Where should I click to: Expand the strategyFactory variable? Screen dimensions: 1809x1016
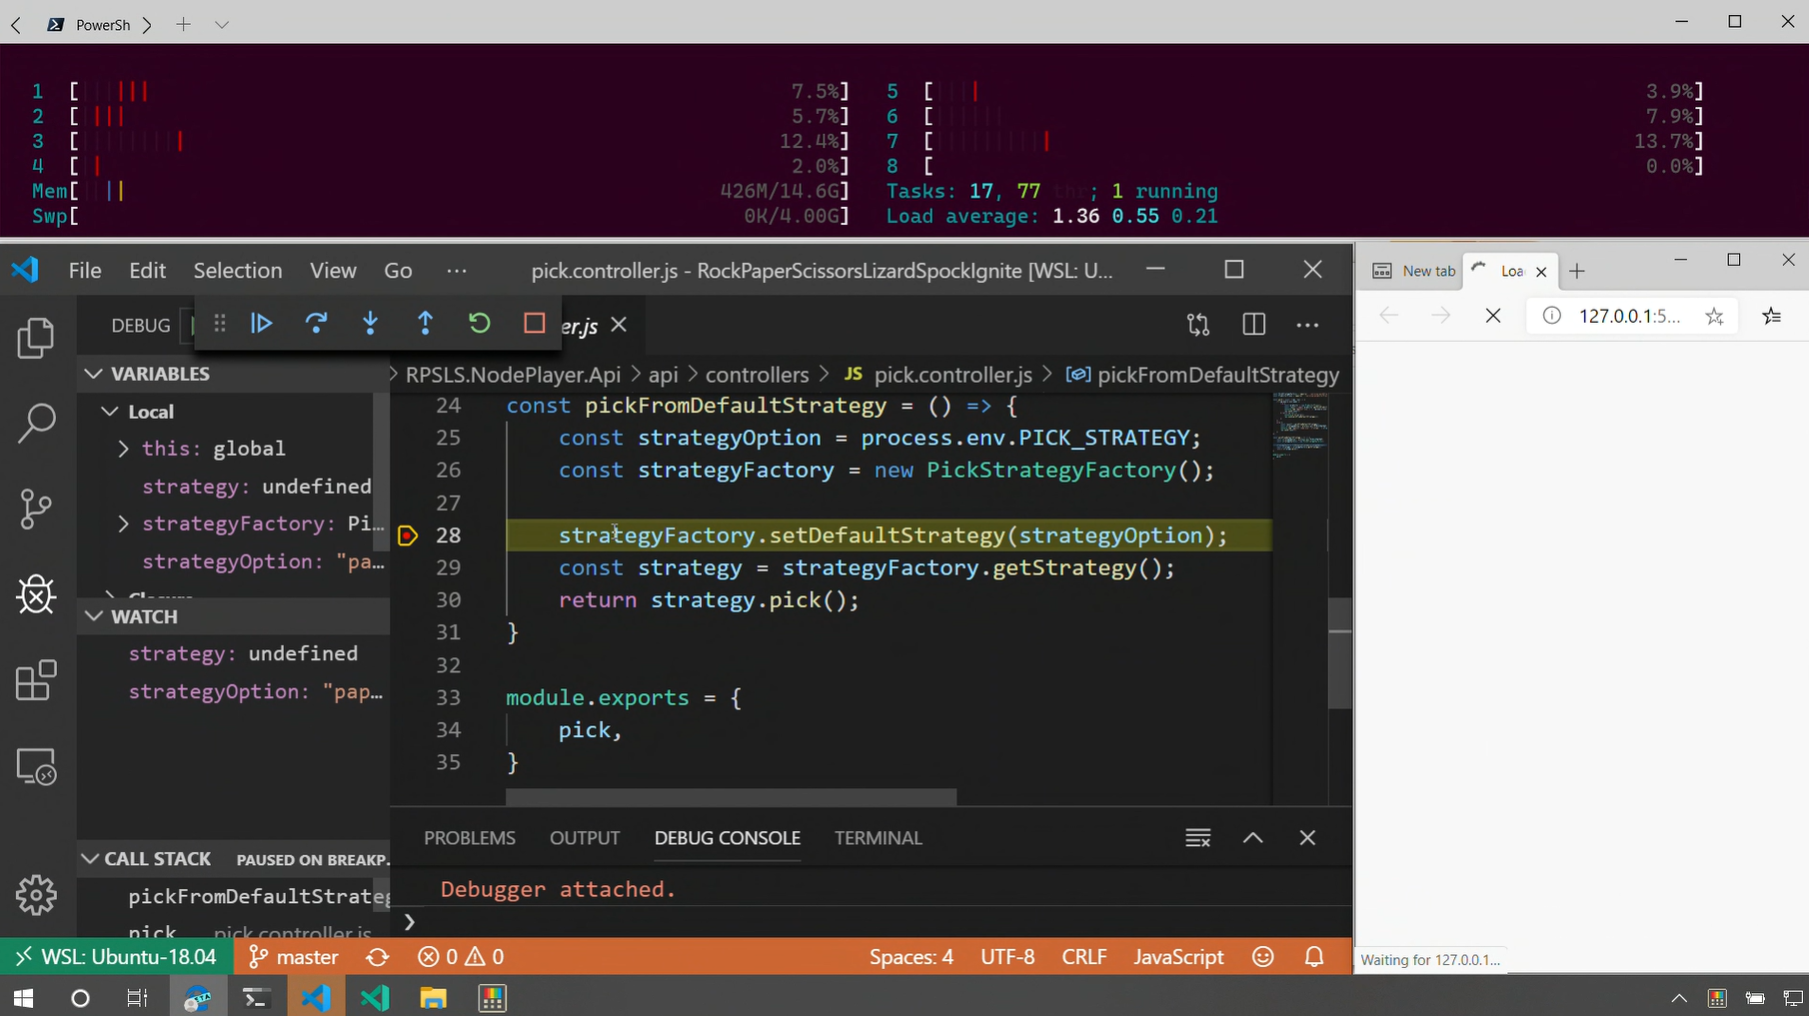coord(123,524)
